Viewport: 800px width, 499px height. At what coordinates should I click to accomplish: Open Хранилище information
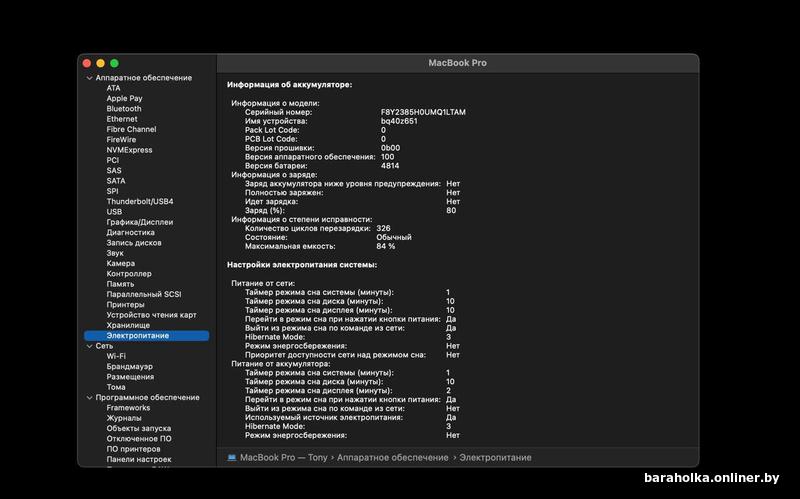(x=128, y=325)
